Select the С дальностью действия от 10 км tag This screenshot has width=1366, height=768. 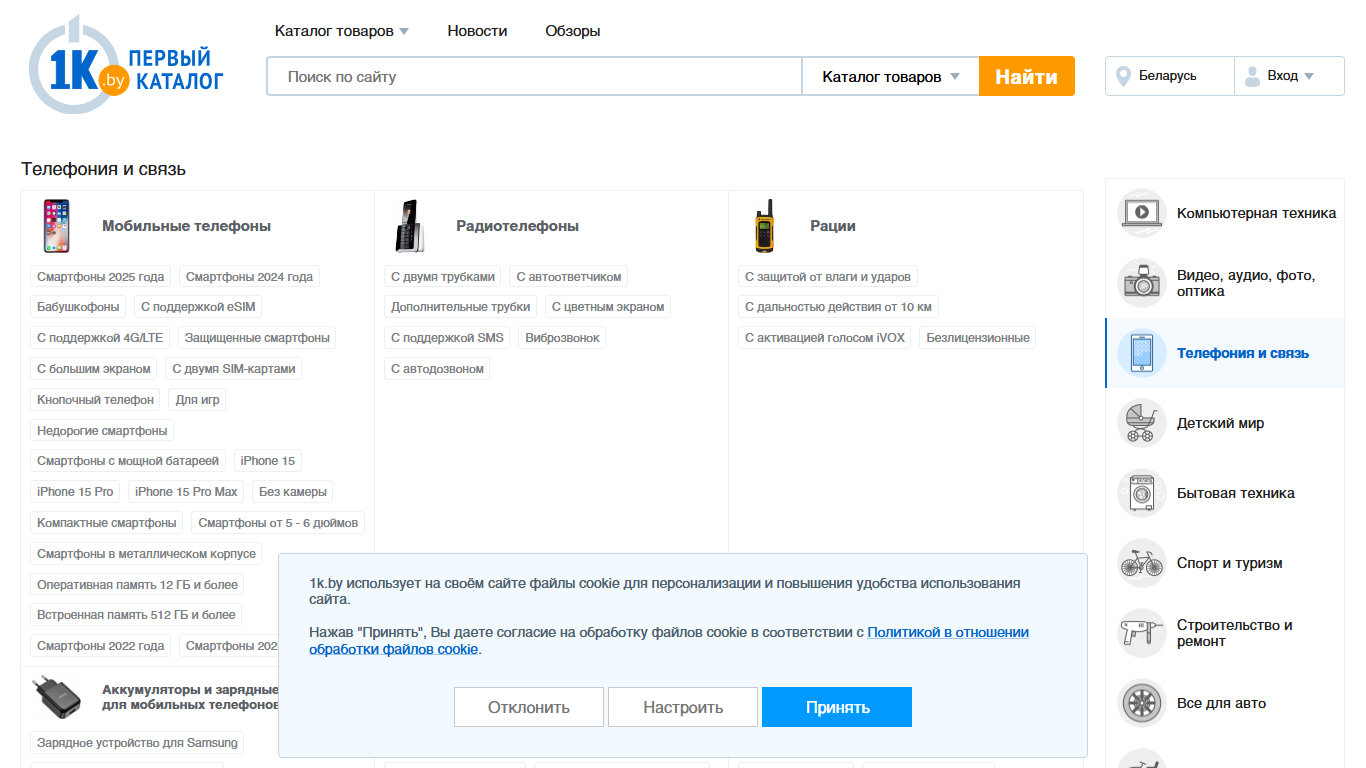point(838,307)
